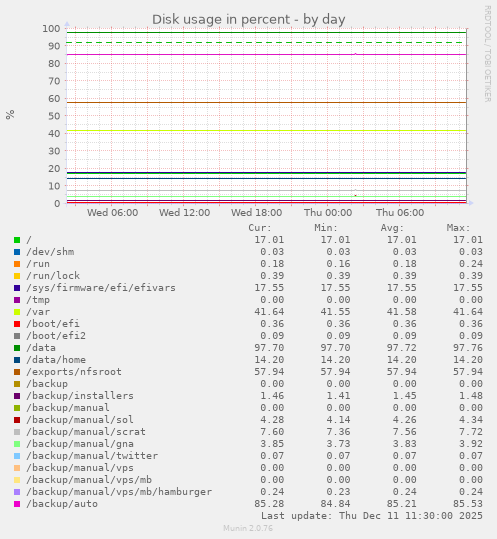Image resolution: width=497 pixels, height=539 pixels.
Task: Click the /sys/firmware/efi/efivars legend label
Action: point(101,288)
